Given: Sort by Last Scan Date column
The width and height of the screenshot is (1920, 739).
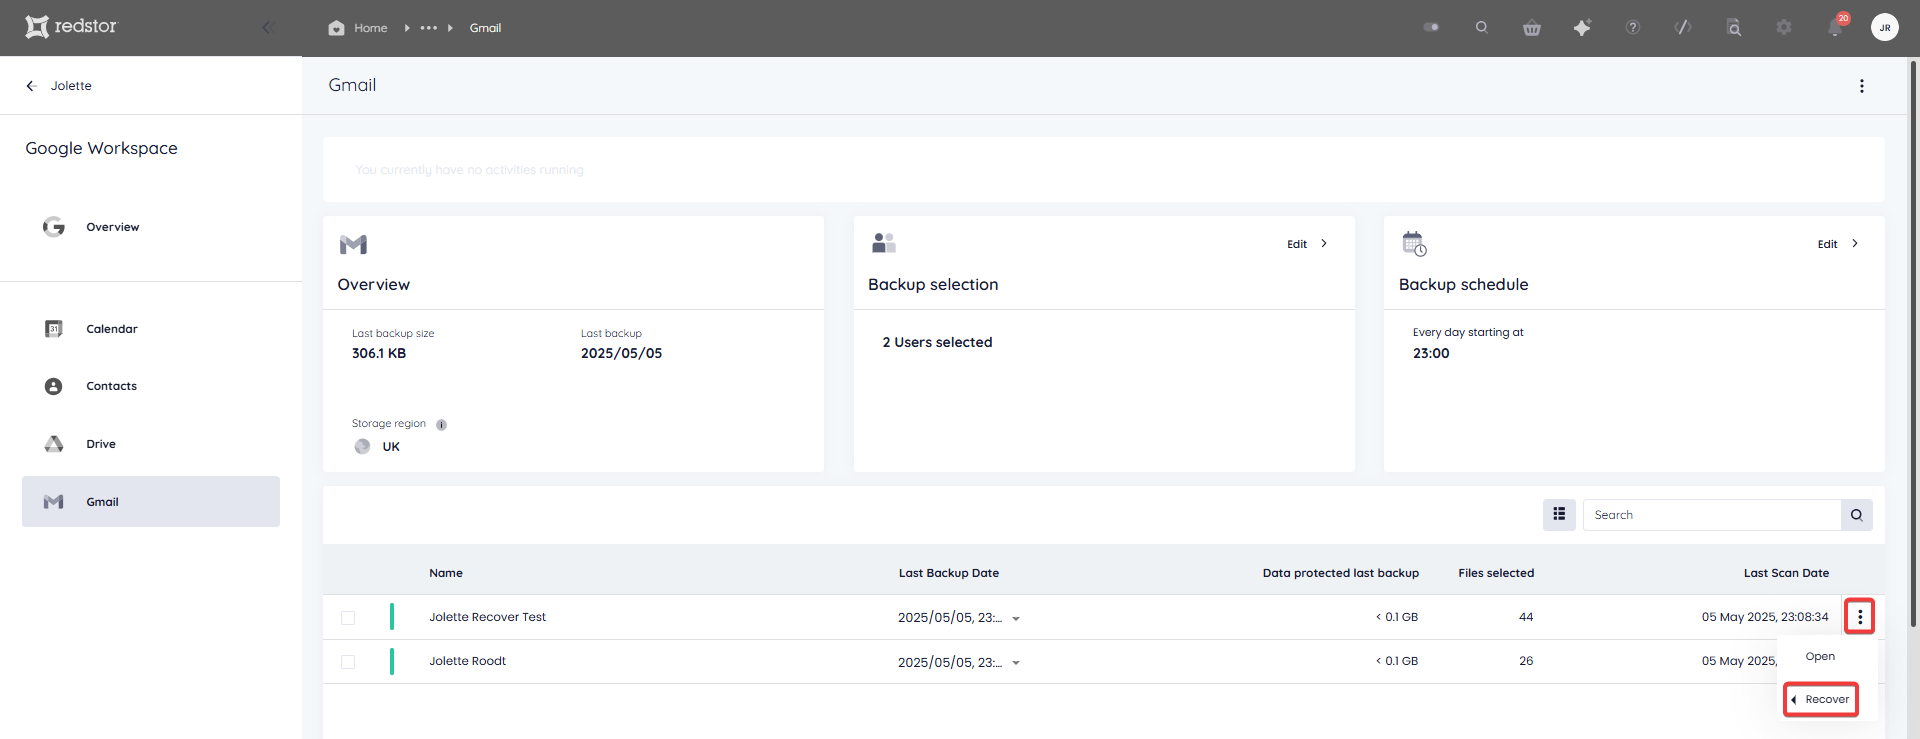Looking at the screenshot, I should (1786, 573).
